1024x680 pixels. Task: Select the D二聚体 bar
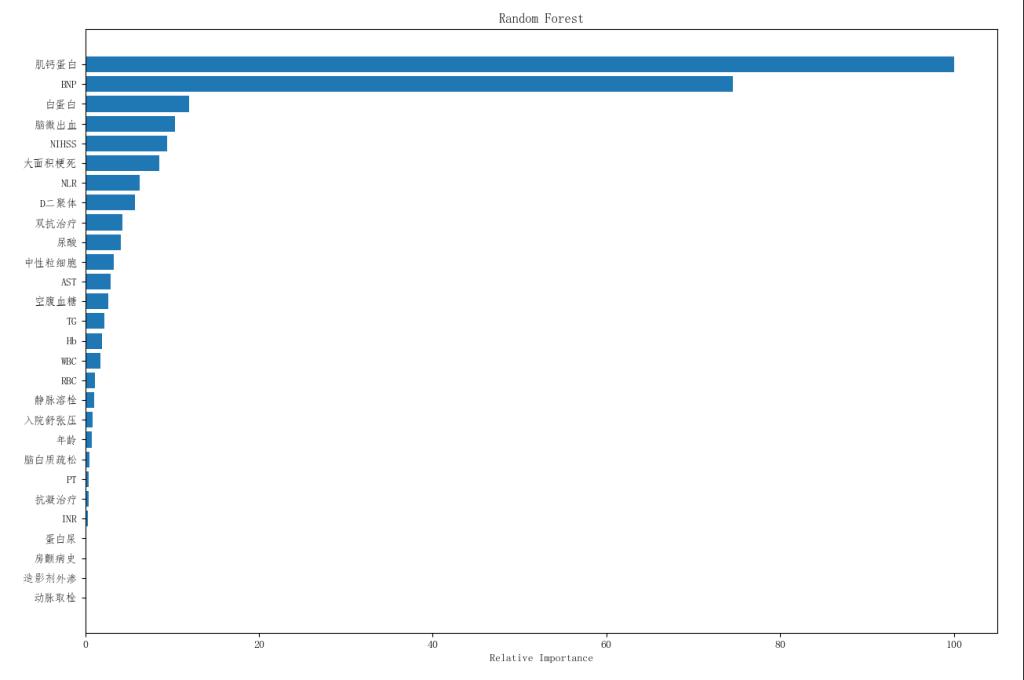click(x=110, y=203)
